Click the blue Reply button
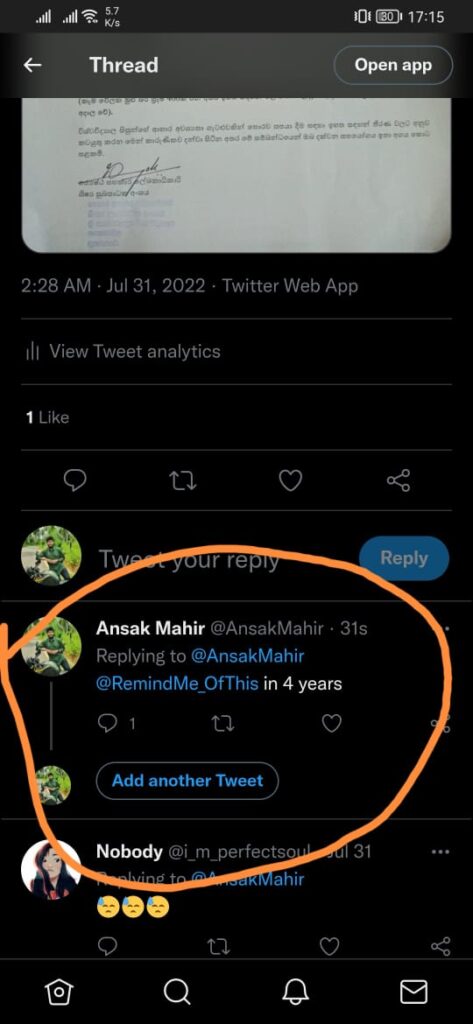The height and width of the screenshot is (1024, 473). point(404,558)
